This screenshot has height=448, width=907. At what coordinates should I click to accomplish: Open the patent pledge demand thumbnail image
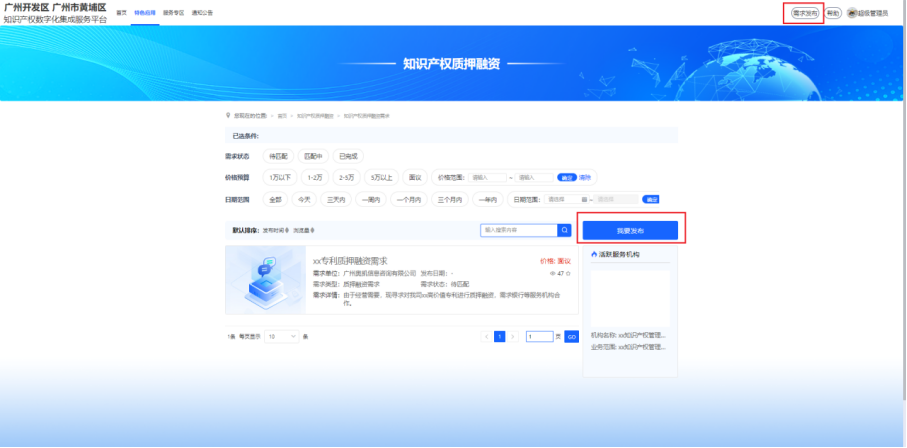pyautogui.click(x=266, y=280)
